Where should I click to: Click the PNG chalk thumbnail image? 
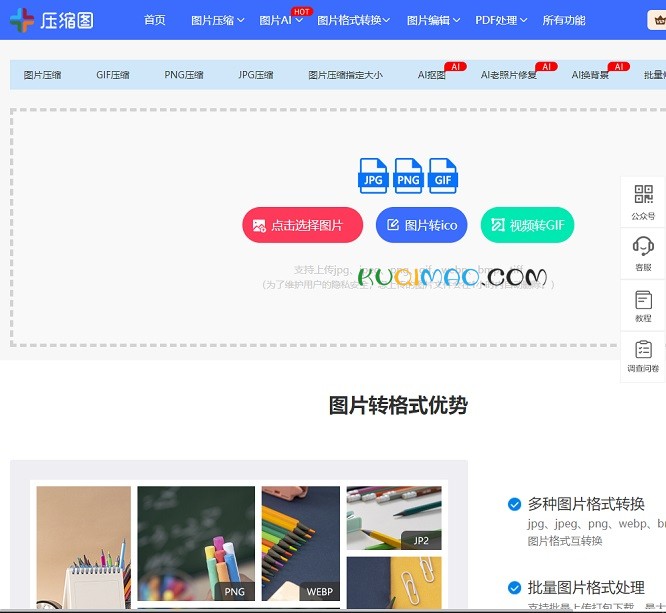(x=196, y=543)
